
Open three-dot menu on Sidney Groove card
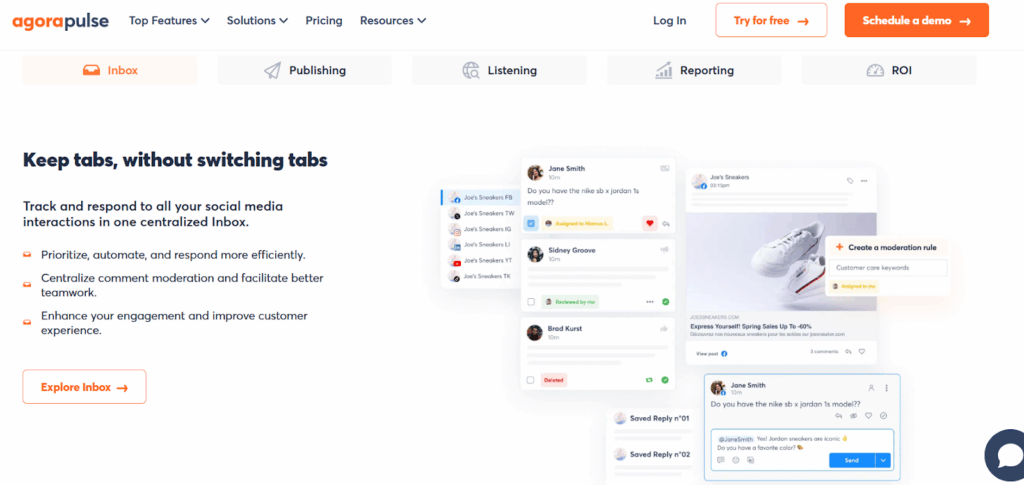650,302
